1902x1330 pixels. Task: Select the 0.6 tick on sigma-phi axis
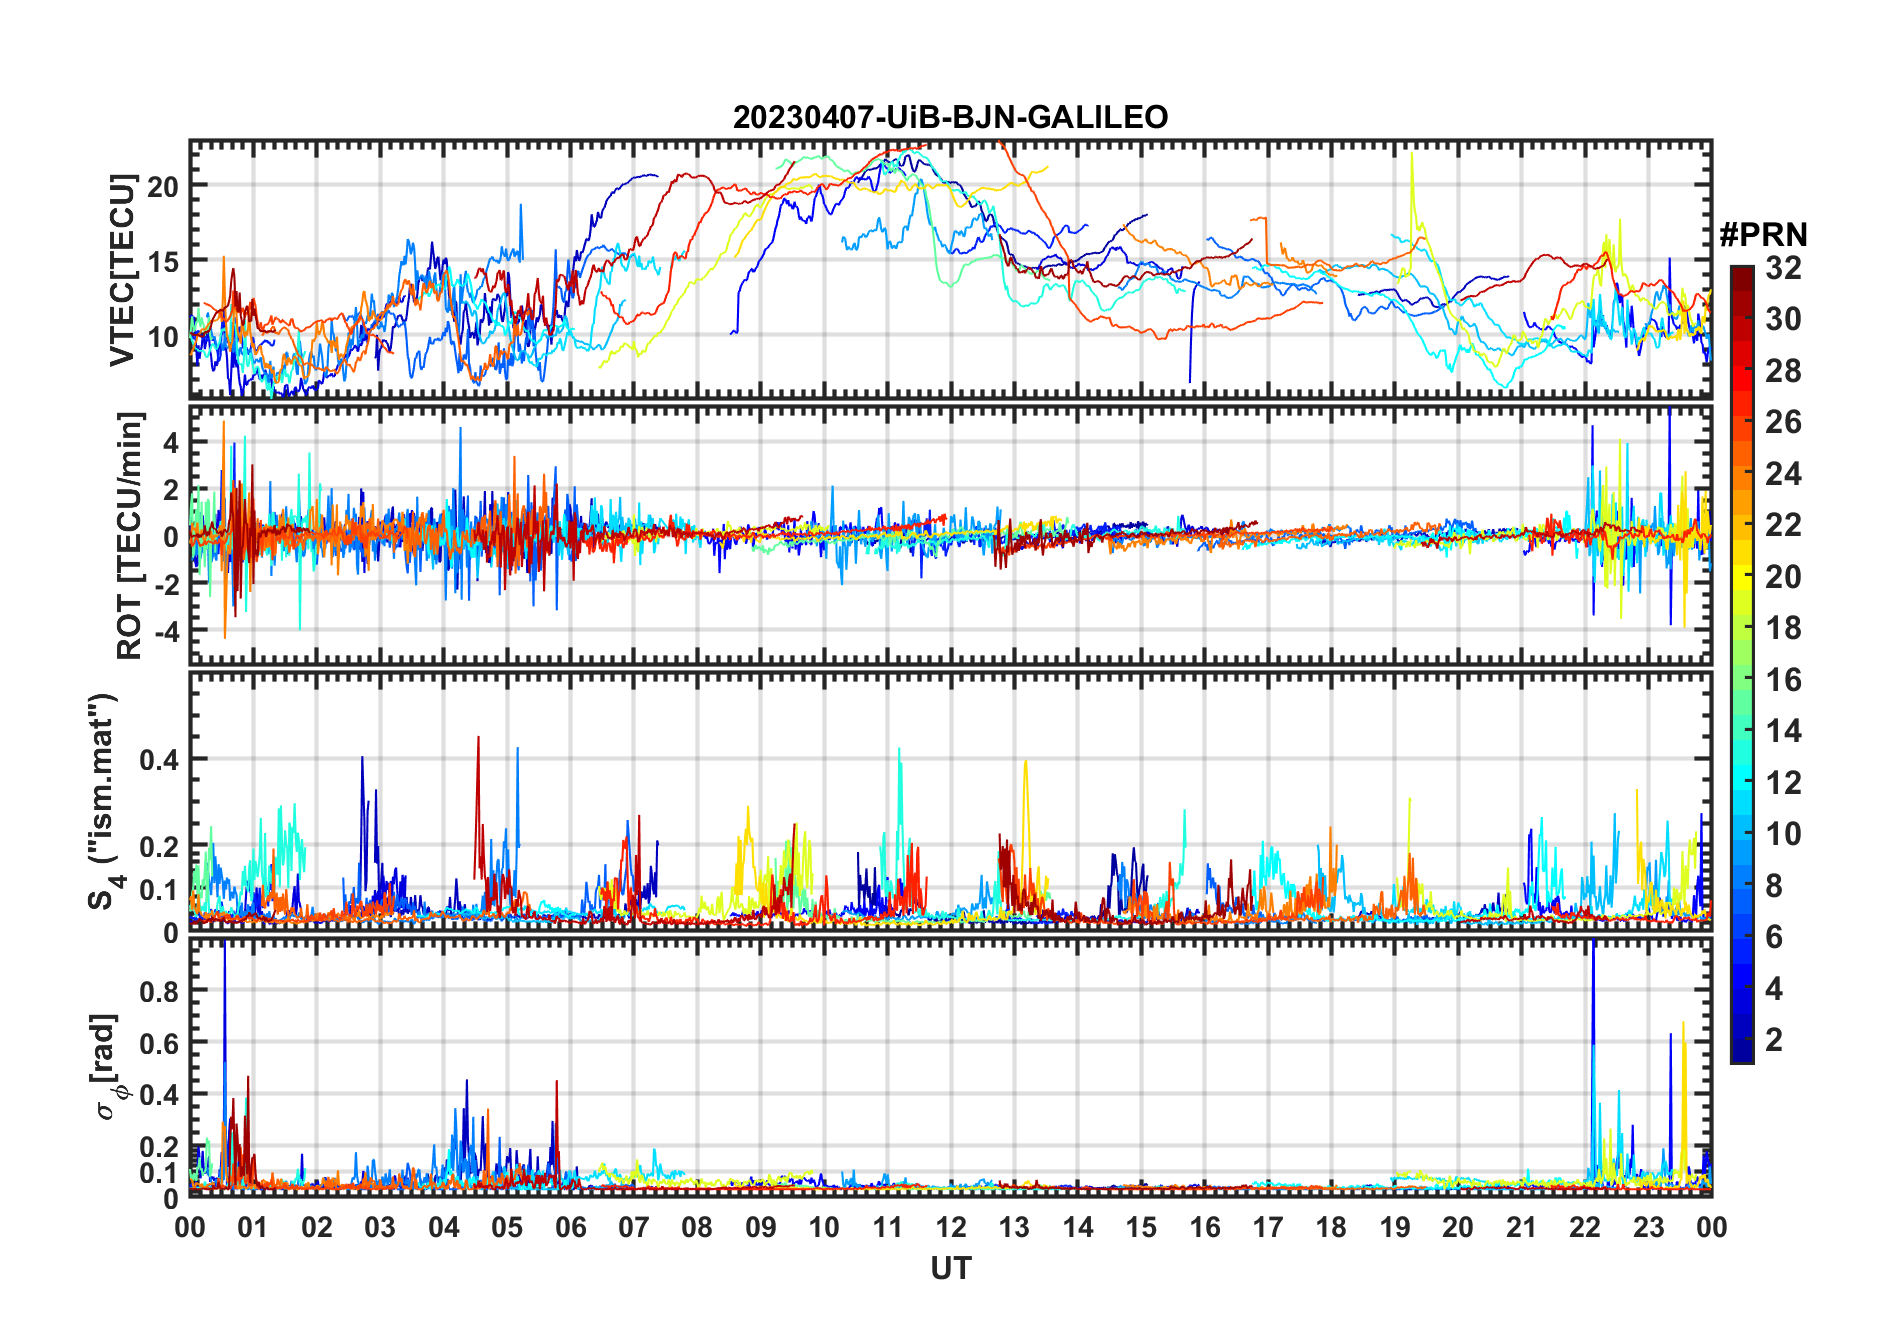[160, 1043]
